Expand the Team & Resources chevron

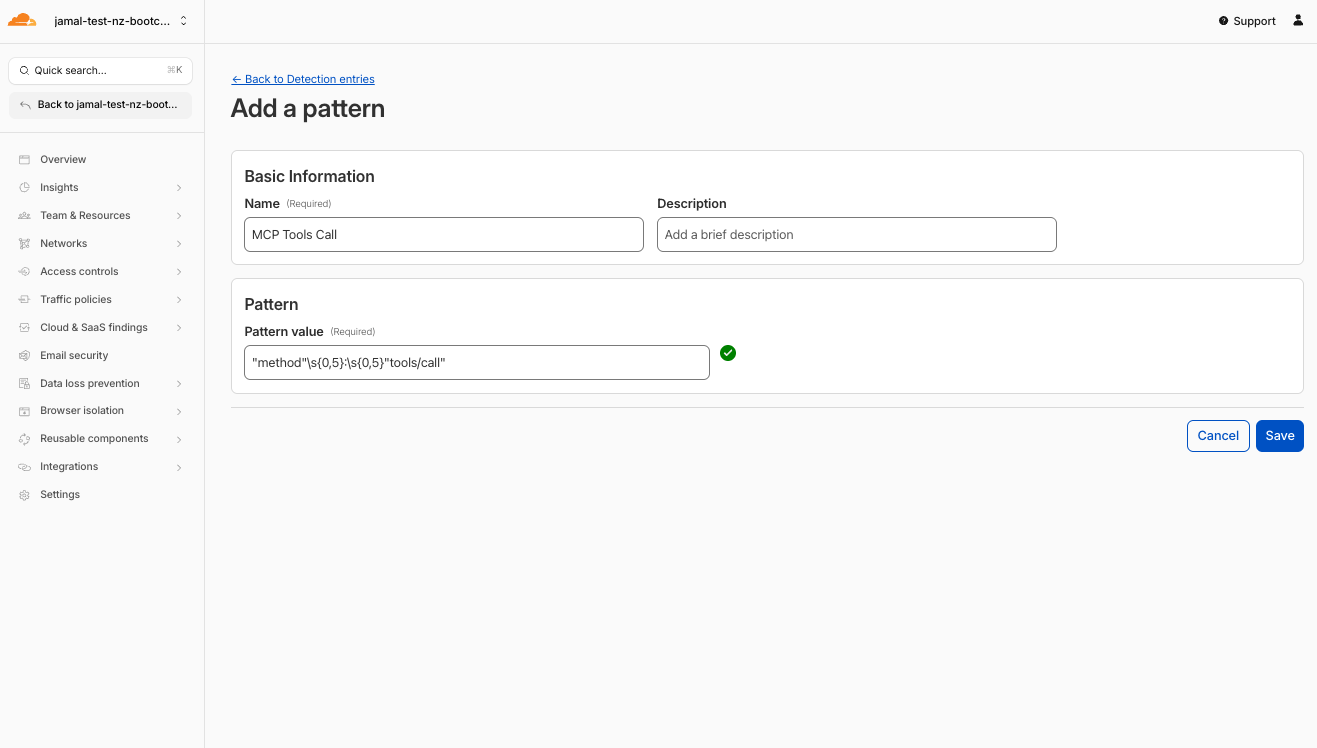point(179,216)
